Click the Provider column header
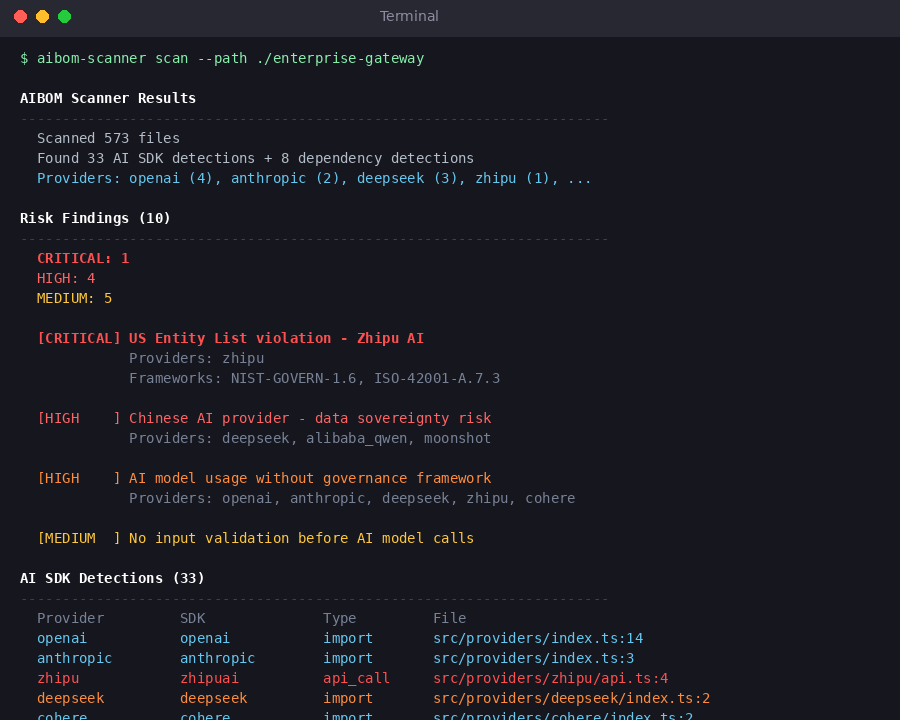 pos(71,618)
